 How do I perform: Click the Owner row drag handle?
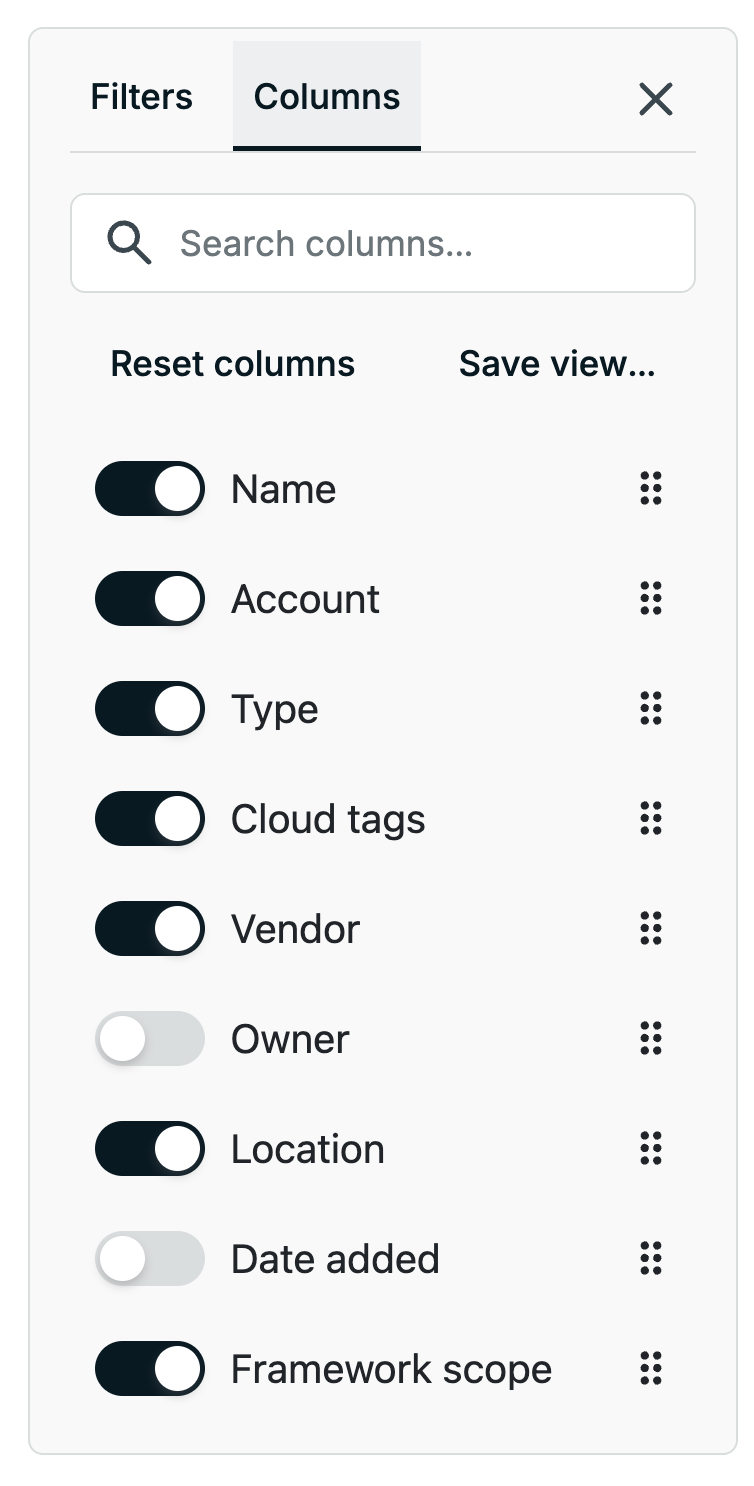[651, 1039]
